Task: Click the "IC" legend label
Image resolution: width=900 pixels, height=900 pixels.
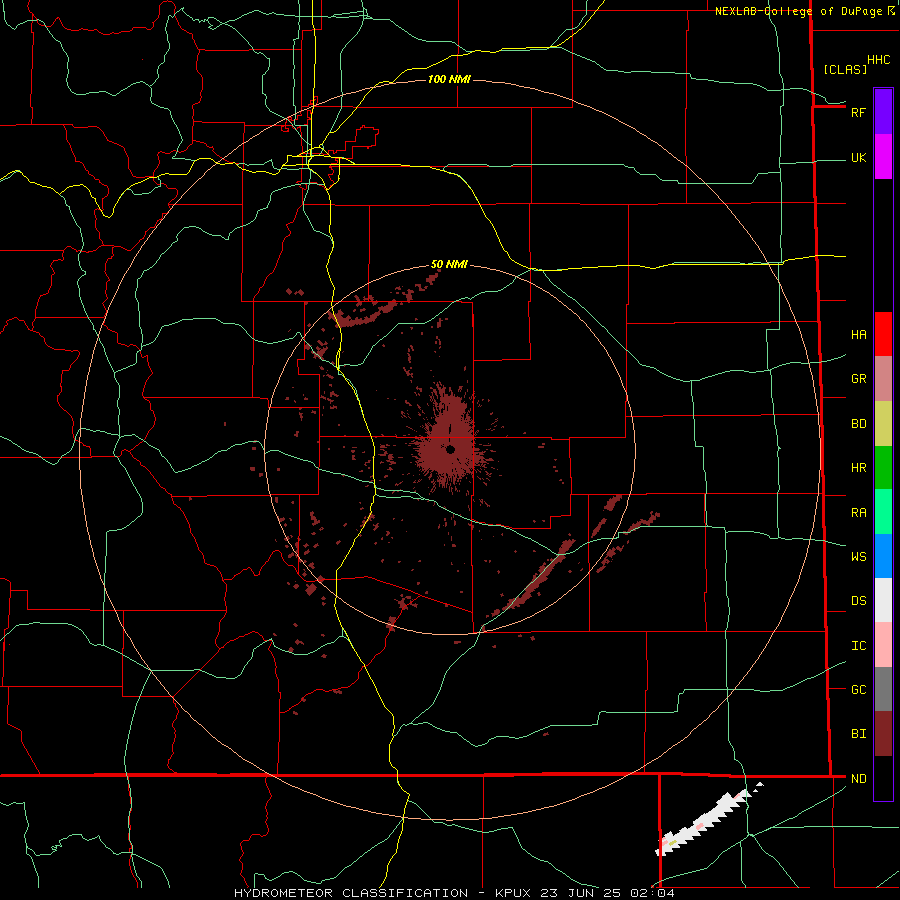Action: coord(858,645)
